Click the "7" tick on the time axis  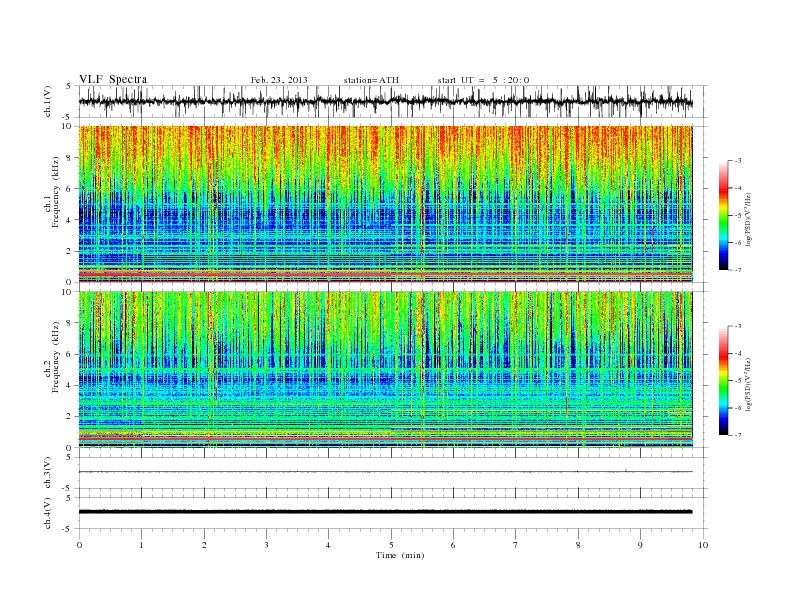(516, 545)
